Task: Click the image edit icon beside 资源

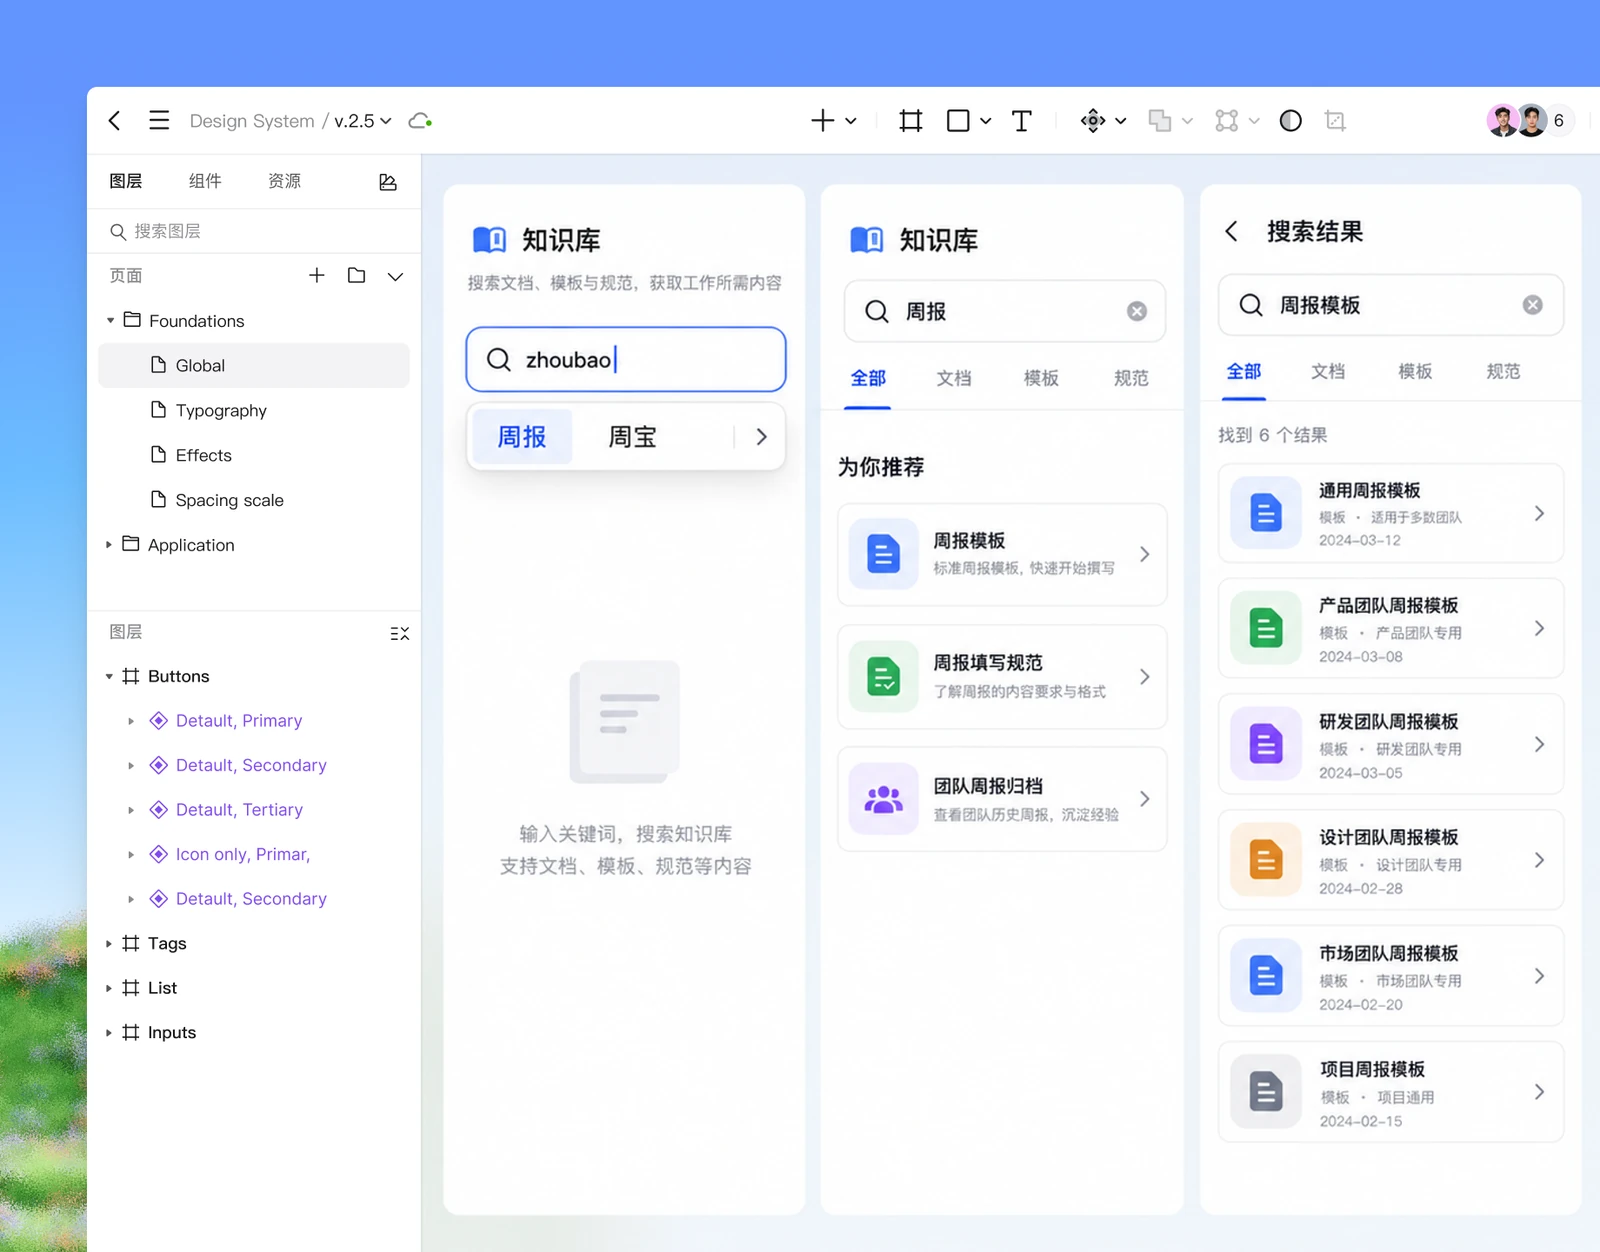Action: click(388, 181)
